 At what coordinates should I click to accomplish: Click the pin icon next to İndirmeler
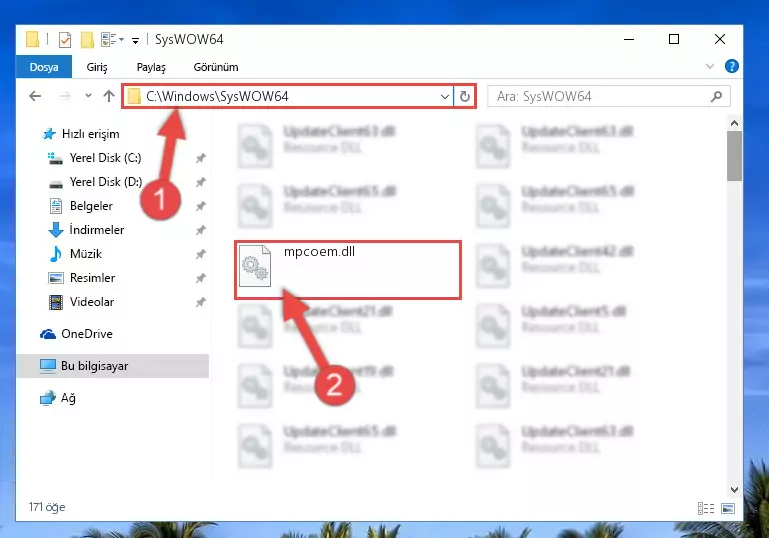coord(200,230)
